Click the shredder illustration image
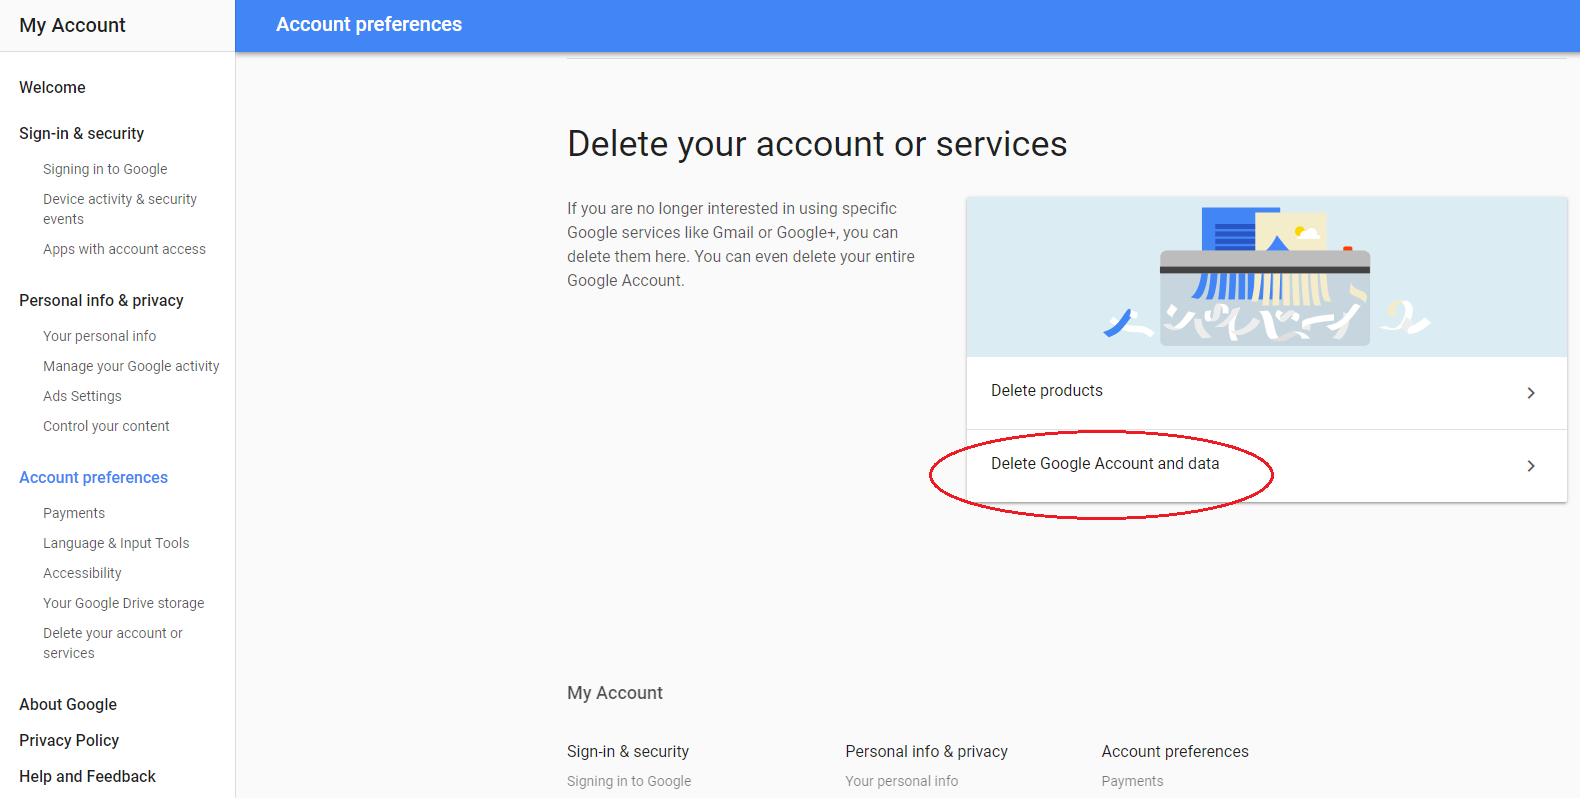Screen dimensions: 1580x798 point(1266,277)
